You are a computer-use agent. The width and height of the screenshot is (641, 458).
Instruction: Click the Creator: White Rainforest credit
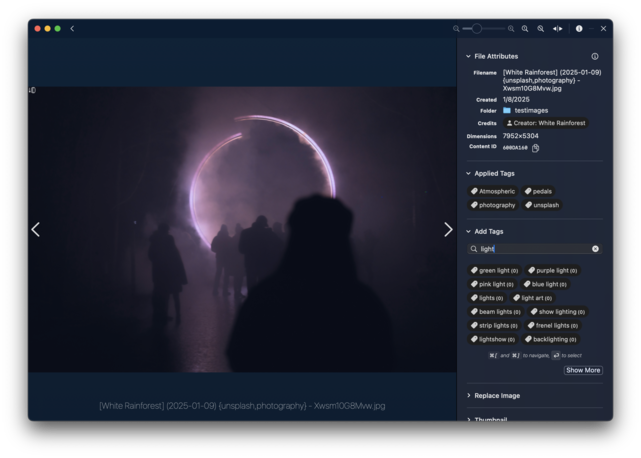546,123
